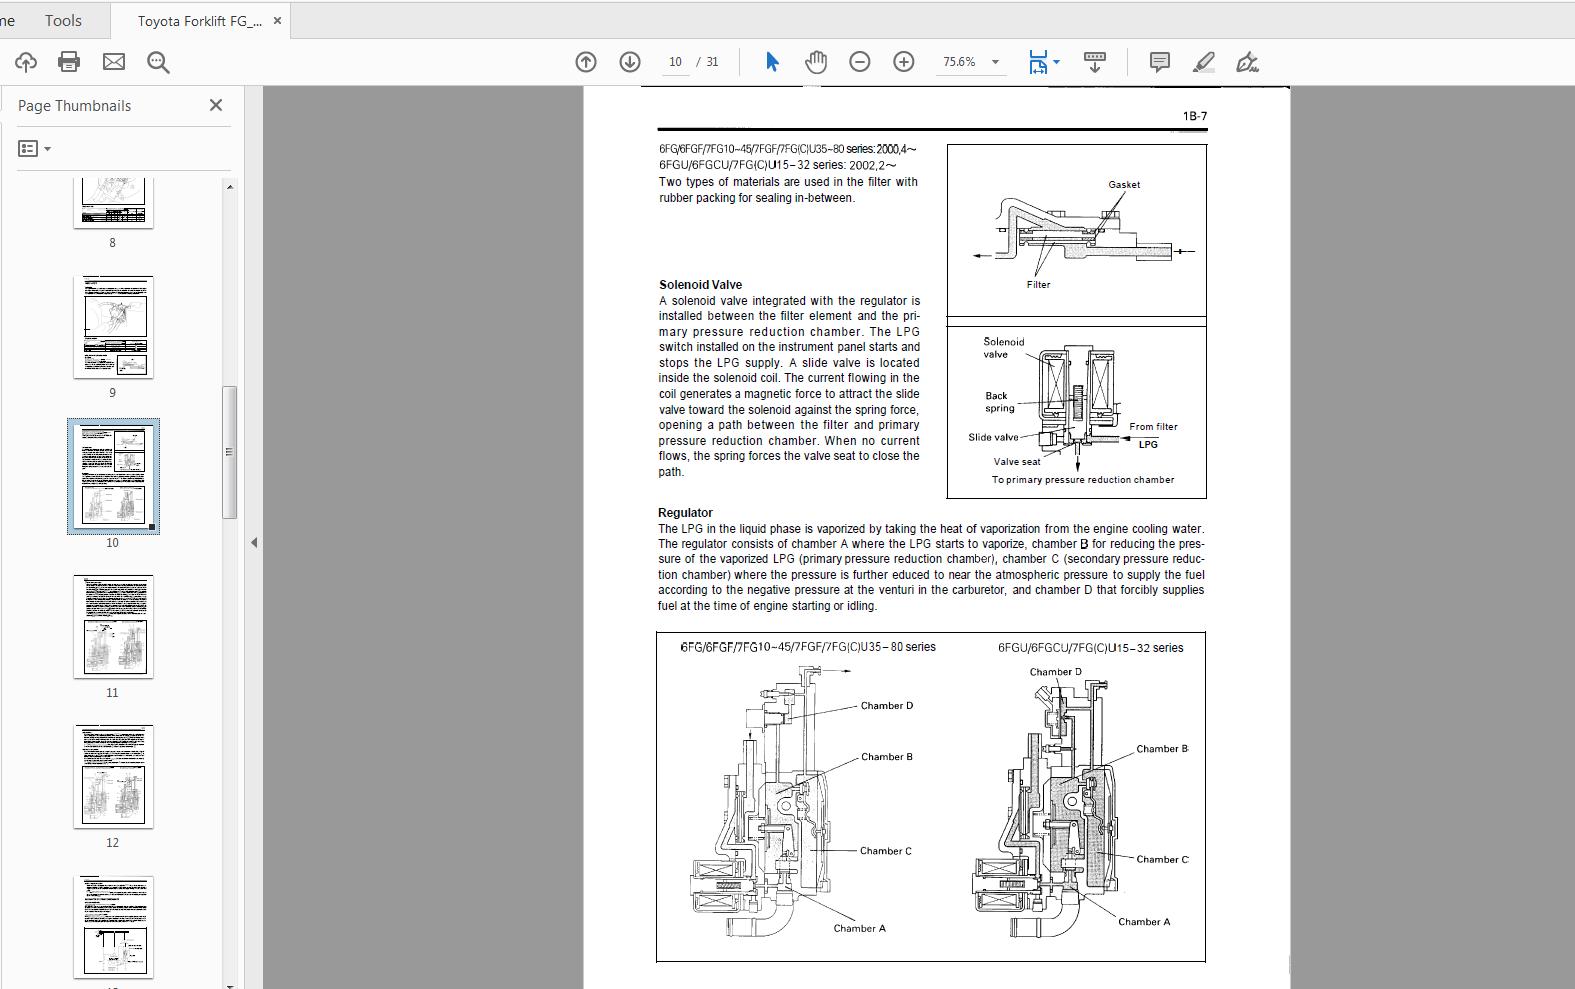Viewport: 1575px width, 989px height.
Task: Click the upload to cloud icon
Action: click(x=26, y=62)
